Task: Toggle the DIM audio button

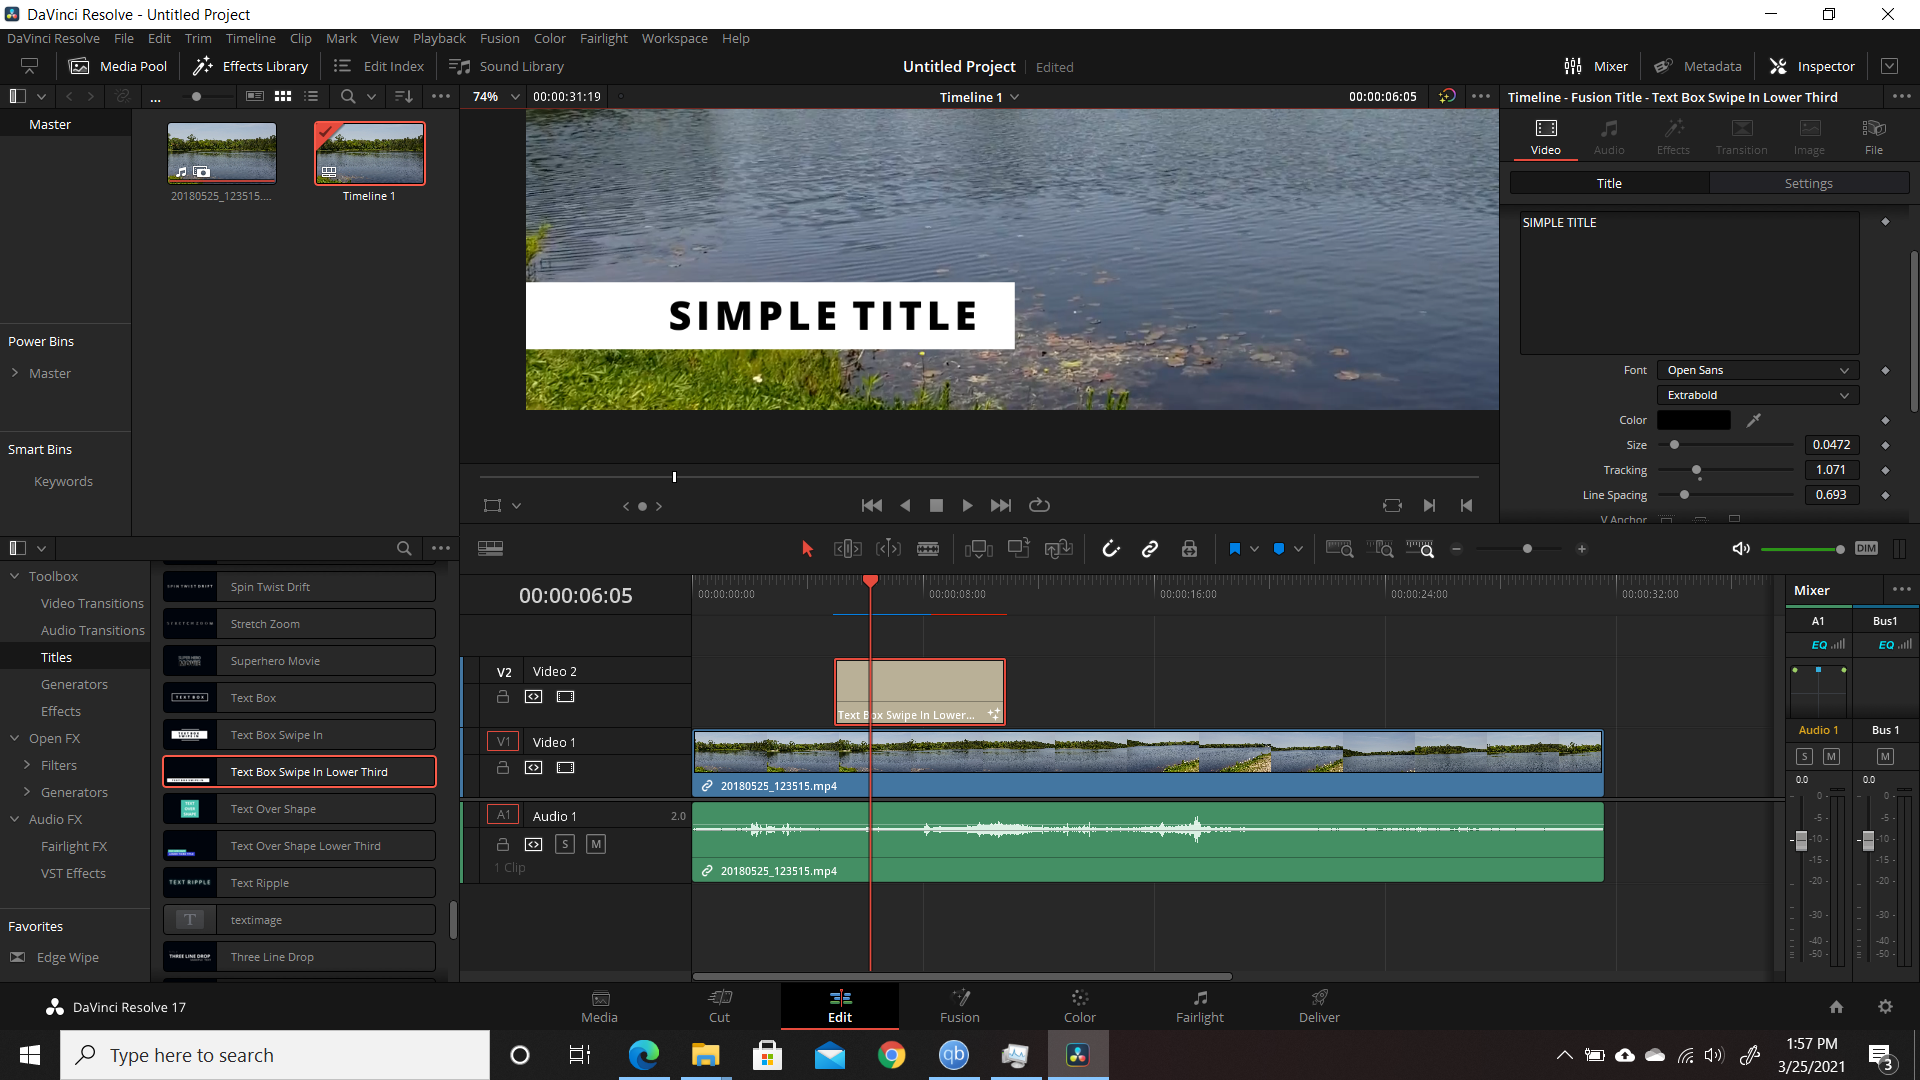Action: (1866, 549)
